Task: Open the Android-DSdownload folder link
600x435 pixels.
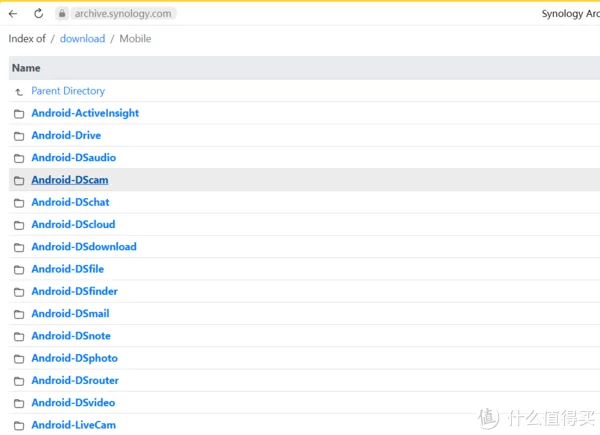Action: click(x=84, y=247)
